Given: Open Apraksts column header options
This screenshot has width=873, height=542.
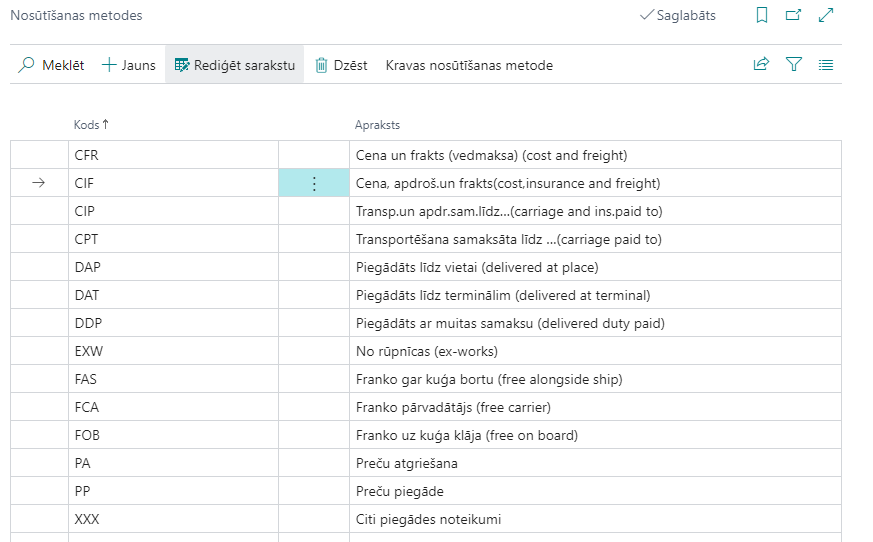Looking at the screenshot, I should click(x=378, y=125).
